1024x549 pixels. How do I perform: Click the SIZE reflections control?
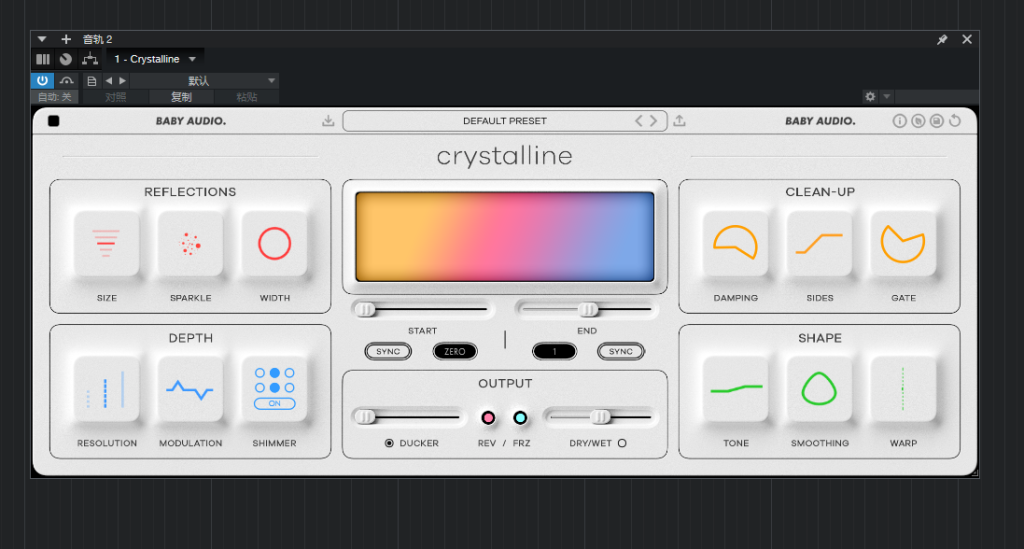coord(106,243)
